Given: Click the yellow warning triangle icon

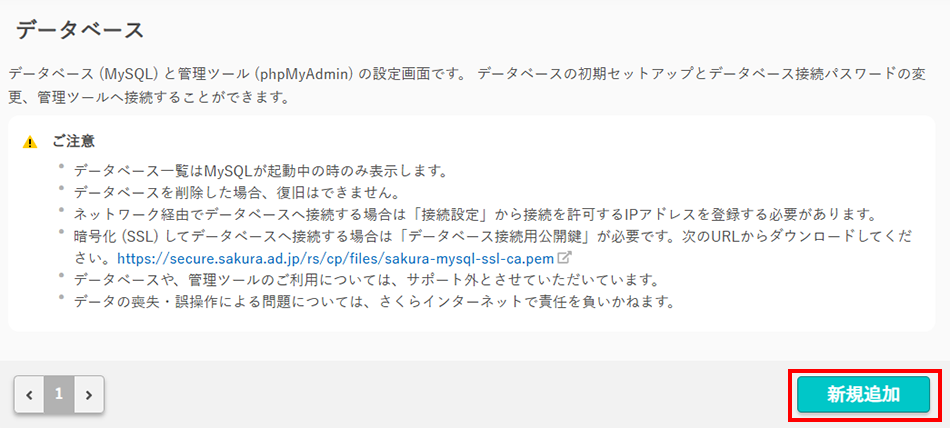Looking at the screenshot, I should point(30,142).
